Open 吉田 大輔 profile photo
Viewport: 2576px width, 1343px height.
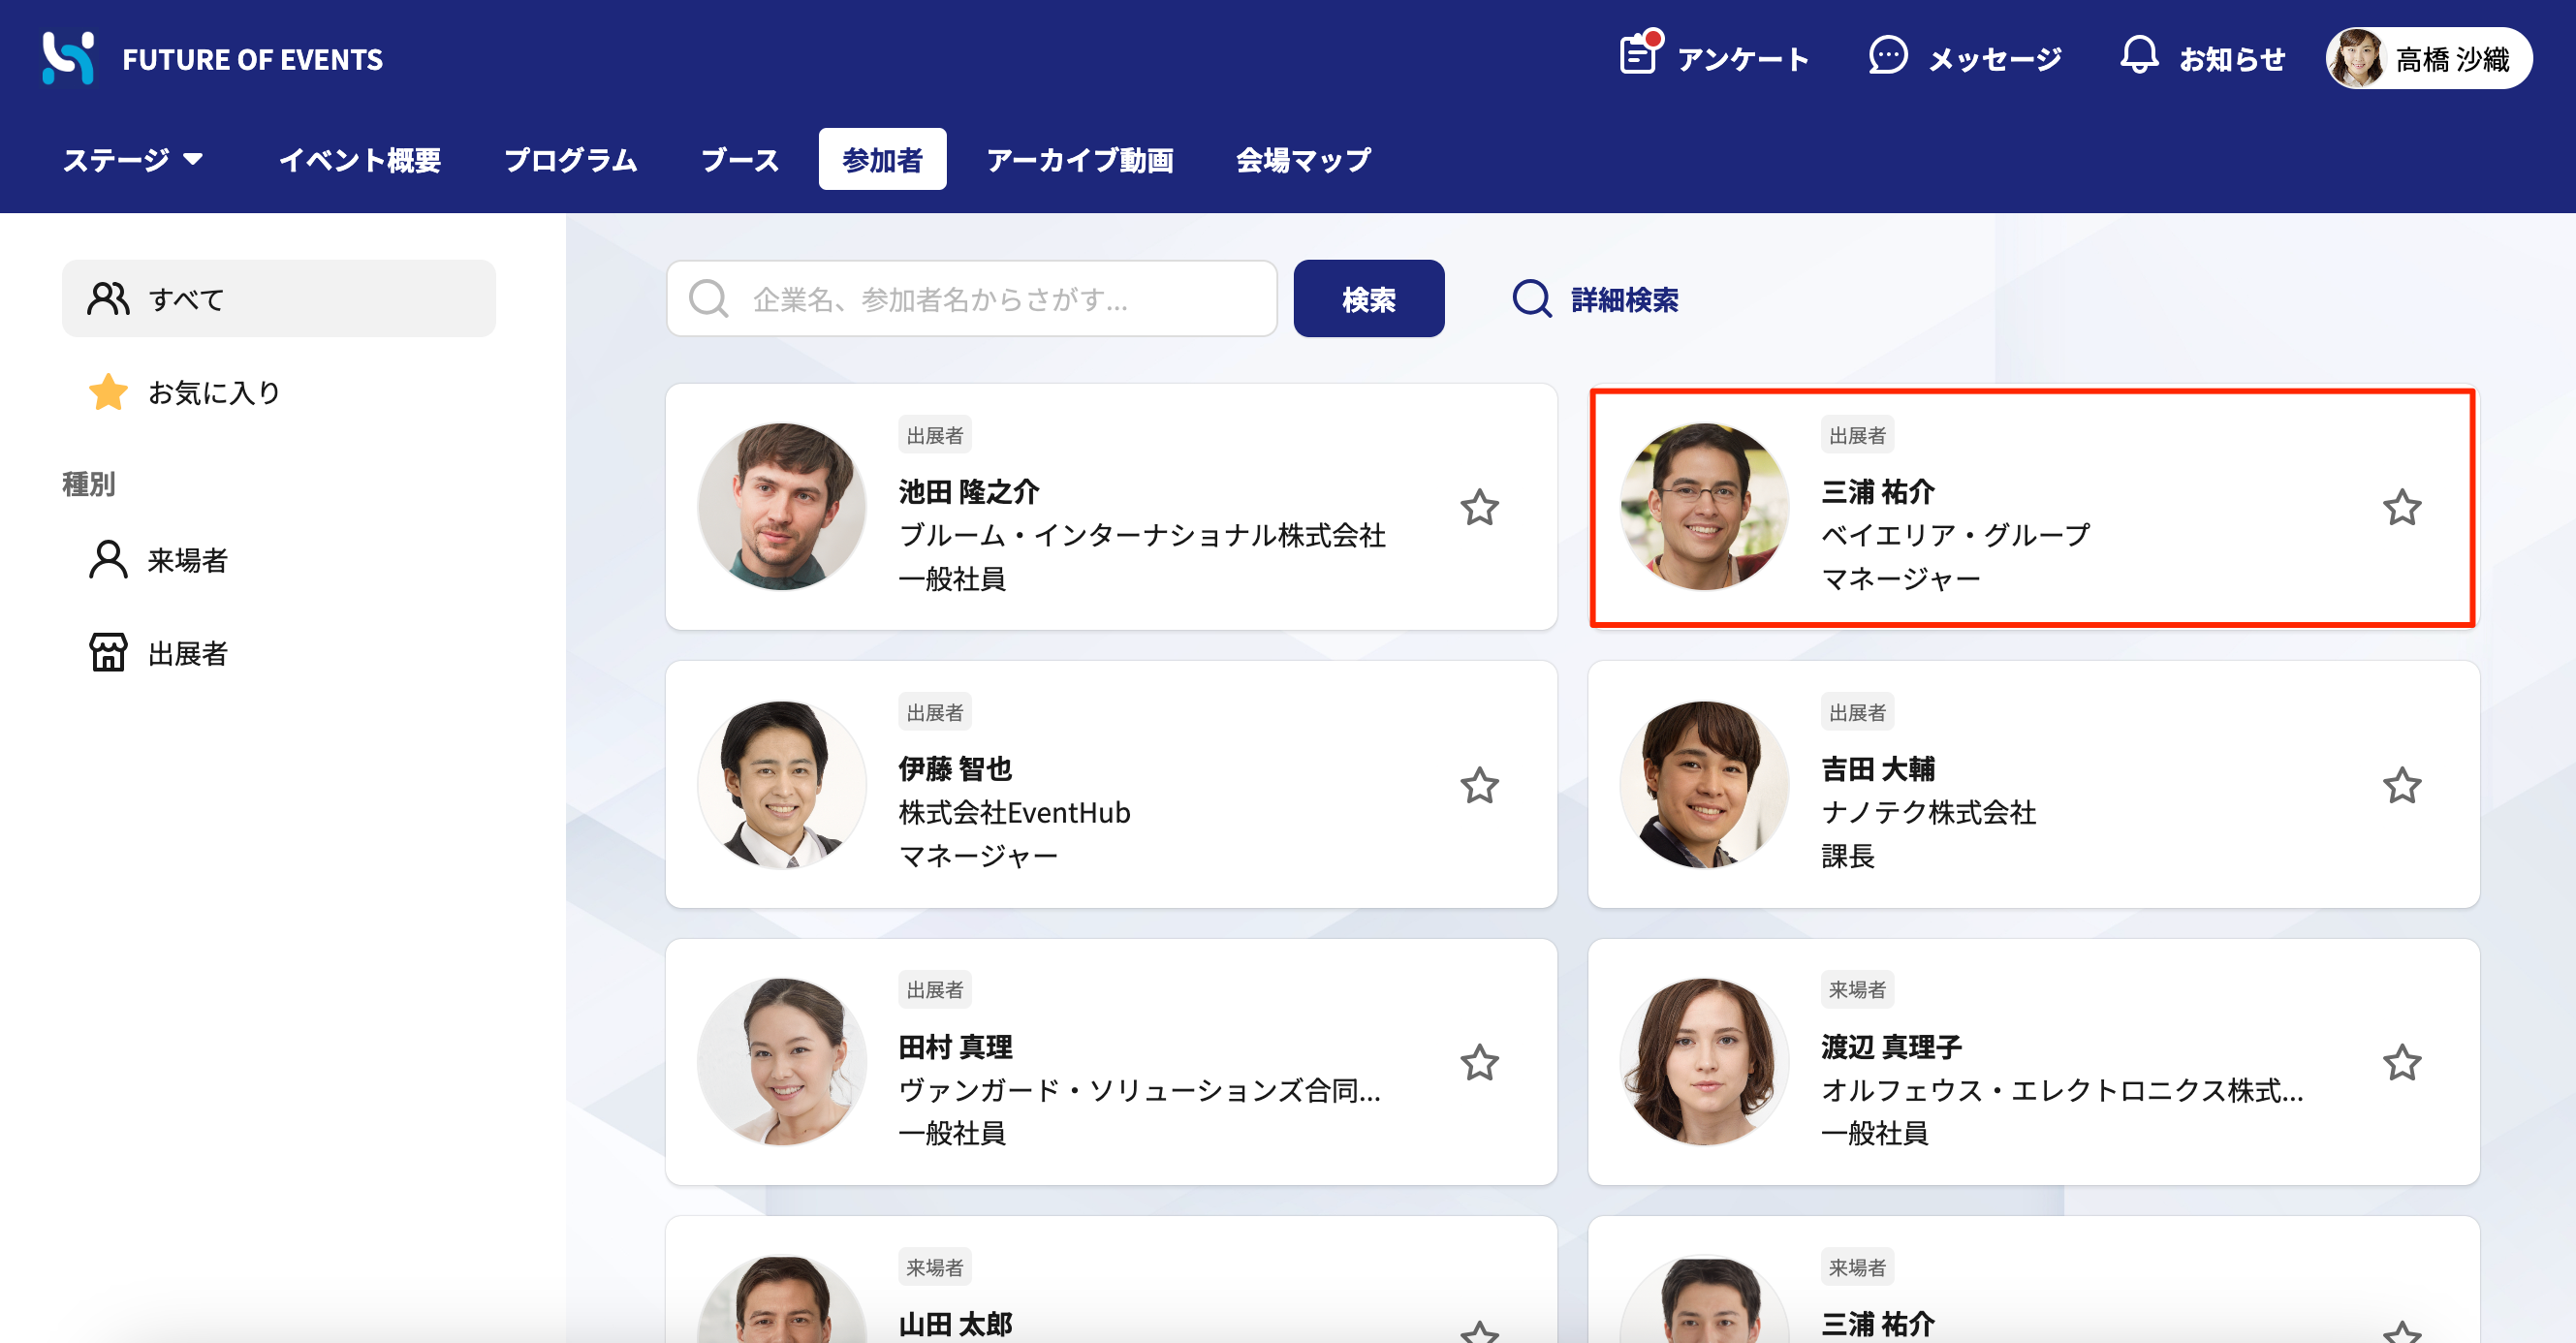[x=1703, y=784]
